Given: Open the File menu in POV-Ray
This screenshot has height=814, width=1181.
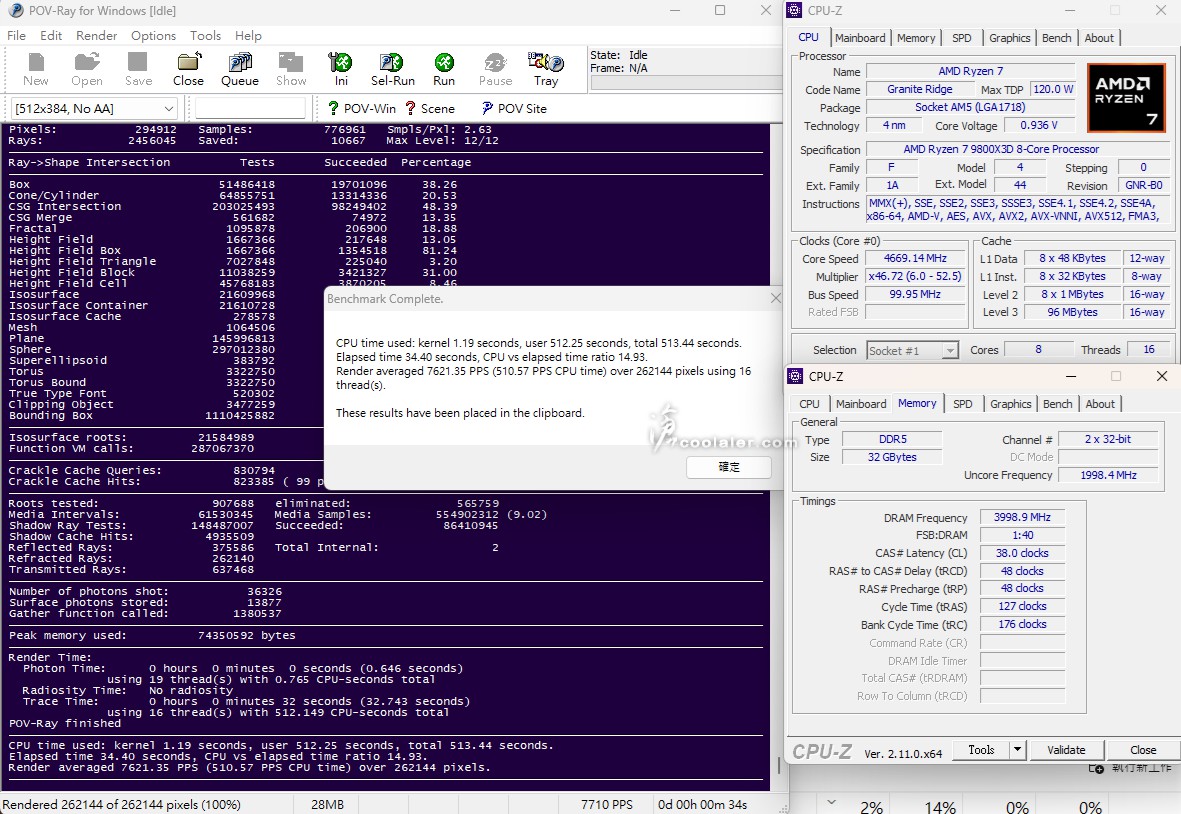Looking at the screenshot, I should 17,35.
